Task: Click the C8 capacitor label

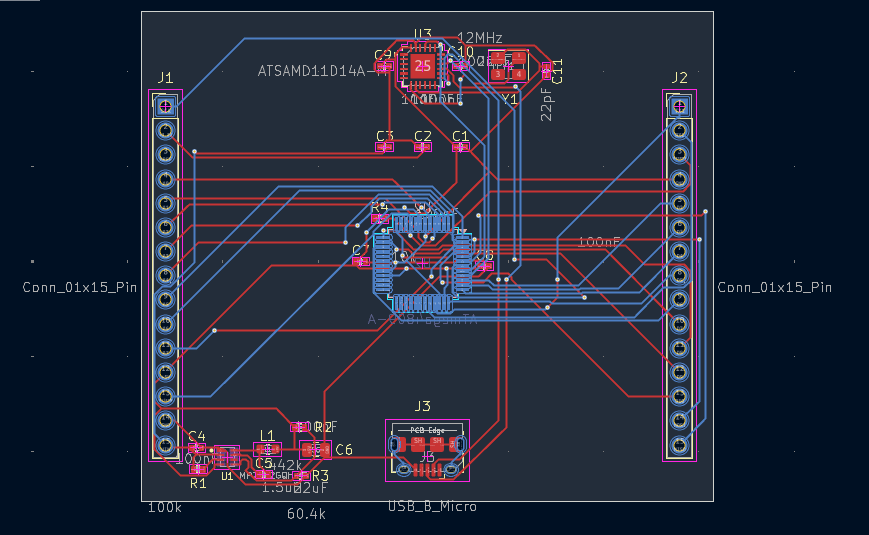Action: (x=485, y=255)
